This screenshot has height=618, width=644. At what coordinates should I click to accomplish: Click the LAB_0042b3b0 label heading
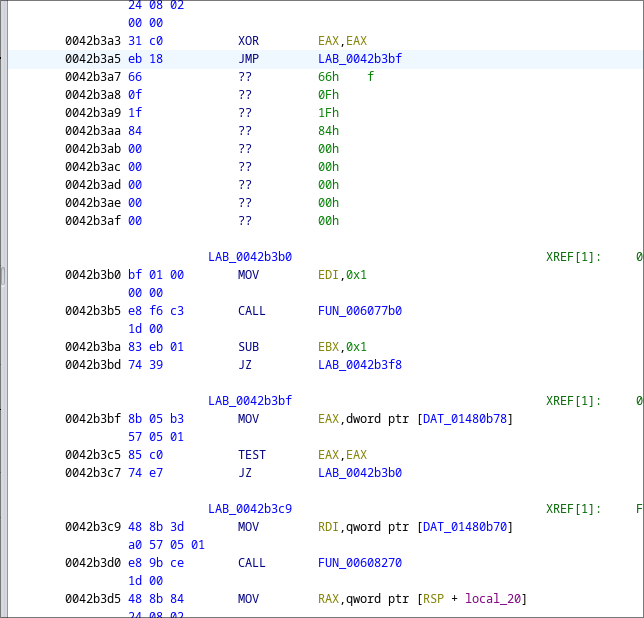250,257
